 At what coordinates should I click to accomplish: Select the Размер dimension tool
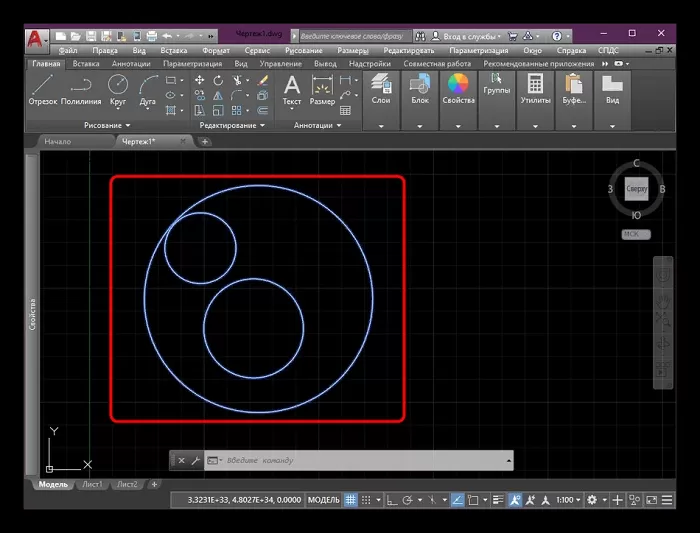click(322, 90)
